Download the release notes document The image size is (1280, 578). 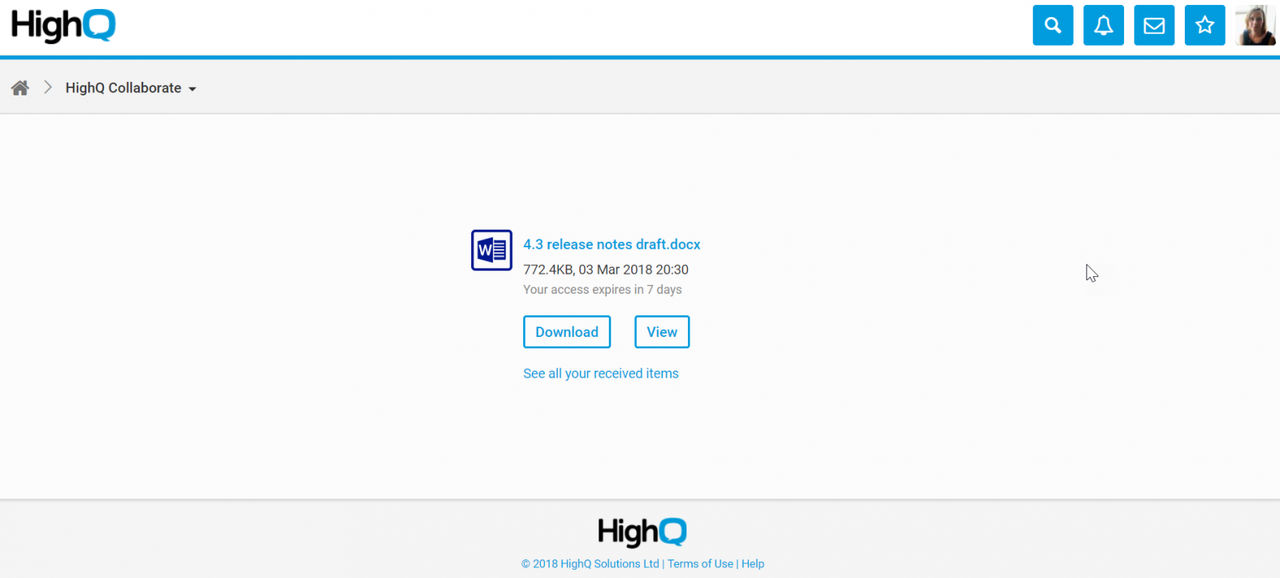coord(567,332)
